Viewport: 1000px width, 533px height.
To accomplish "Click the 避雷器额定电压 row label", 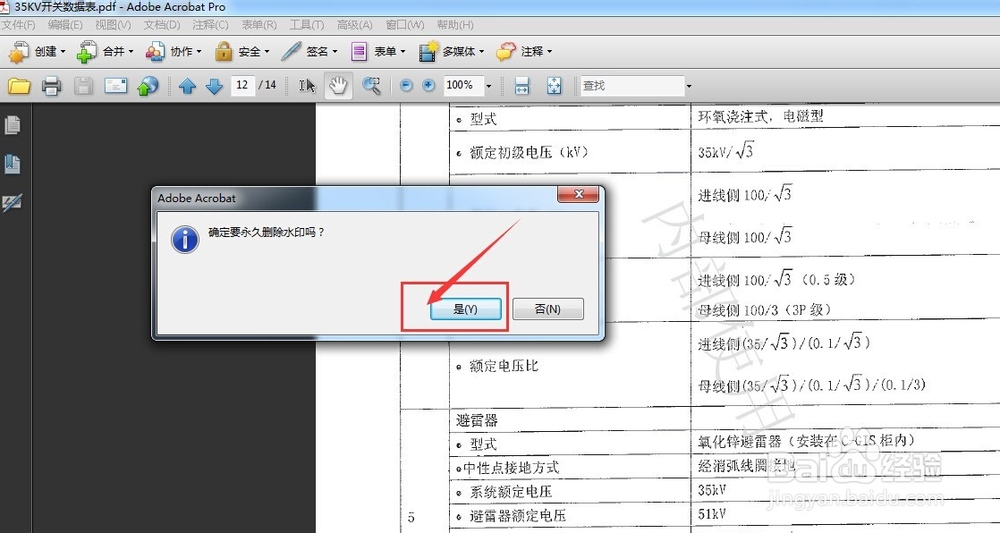I will coord(518,515).
